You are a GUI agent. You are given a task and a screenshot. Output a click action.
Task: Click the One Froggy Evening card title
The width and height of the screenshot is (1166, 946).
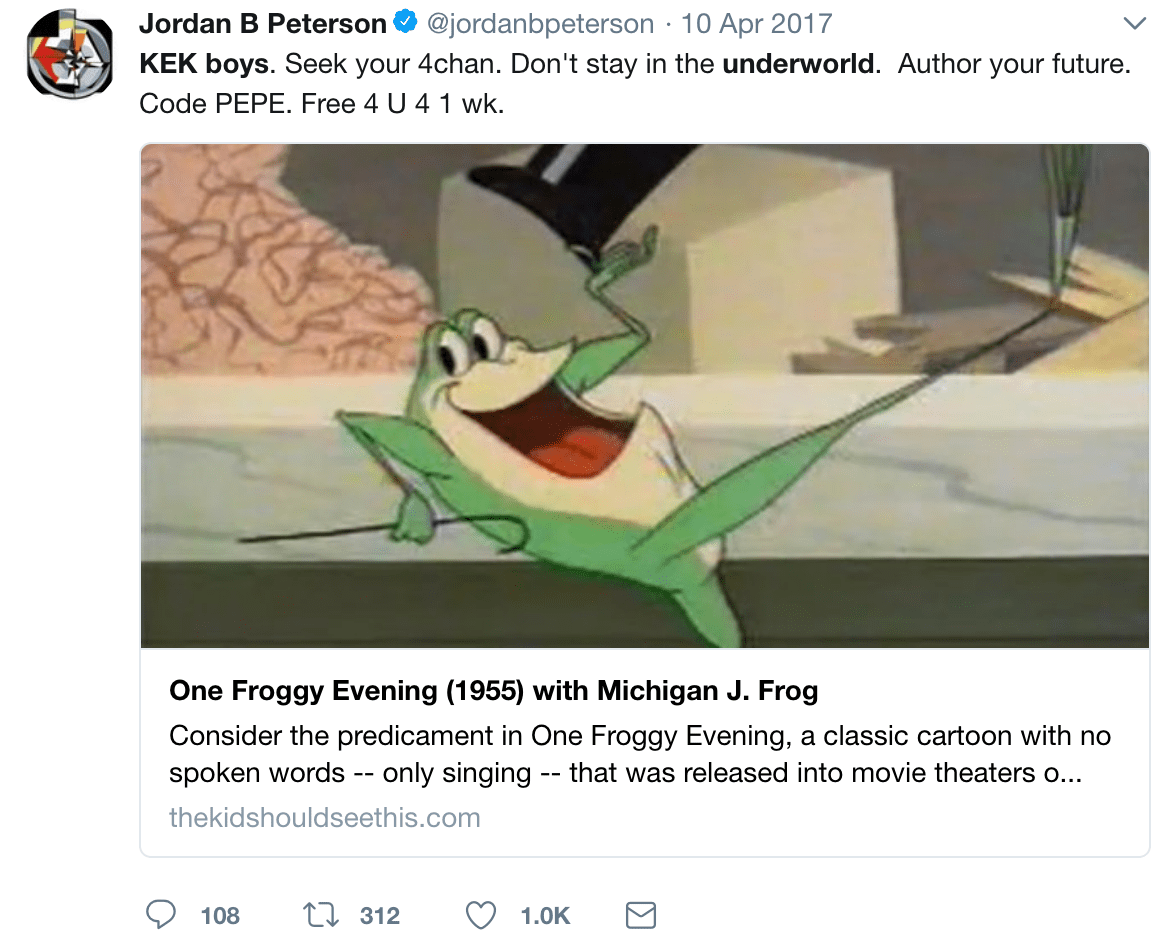pos(494,690)
